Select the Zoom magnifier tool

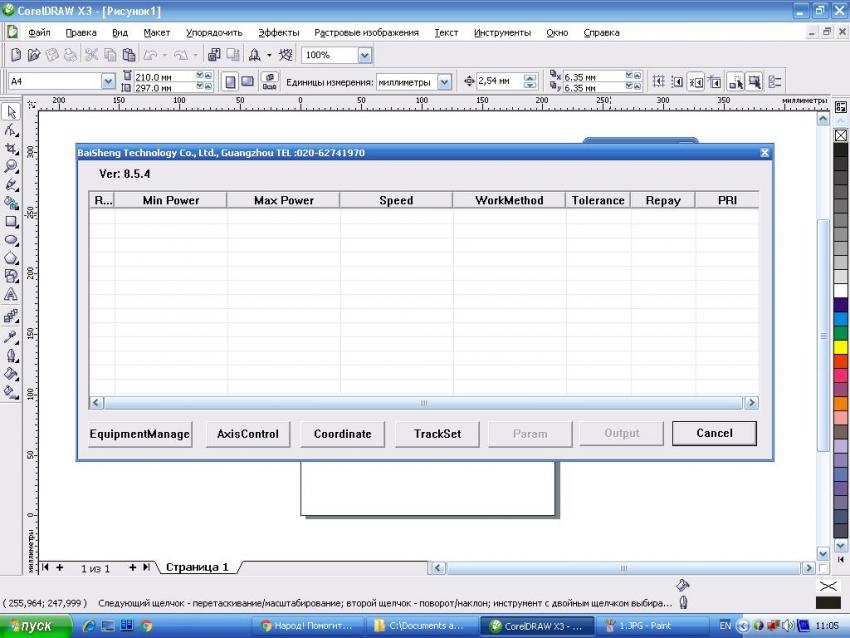click(x=11, y=166)
